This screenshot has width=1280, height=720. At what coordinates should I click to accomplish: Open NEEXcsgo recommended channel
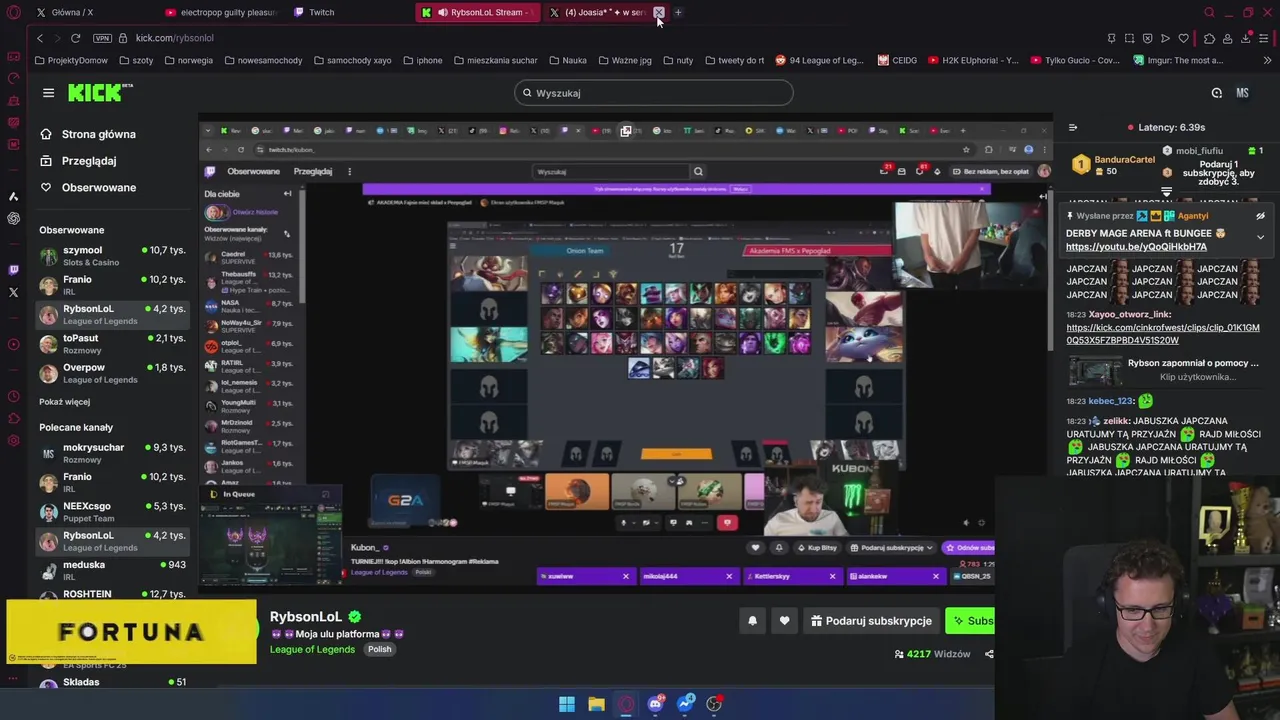tap(113, 512)
